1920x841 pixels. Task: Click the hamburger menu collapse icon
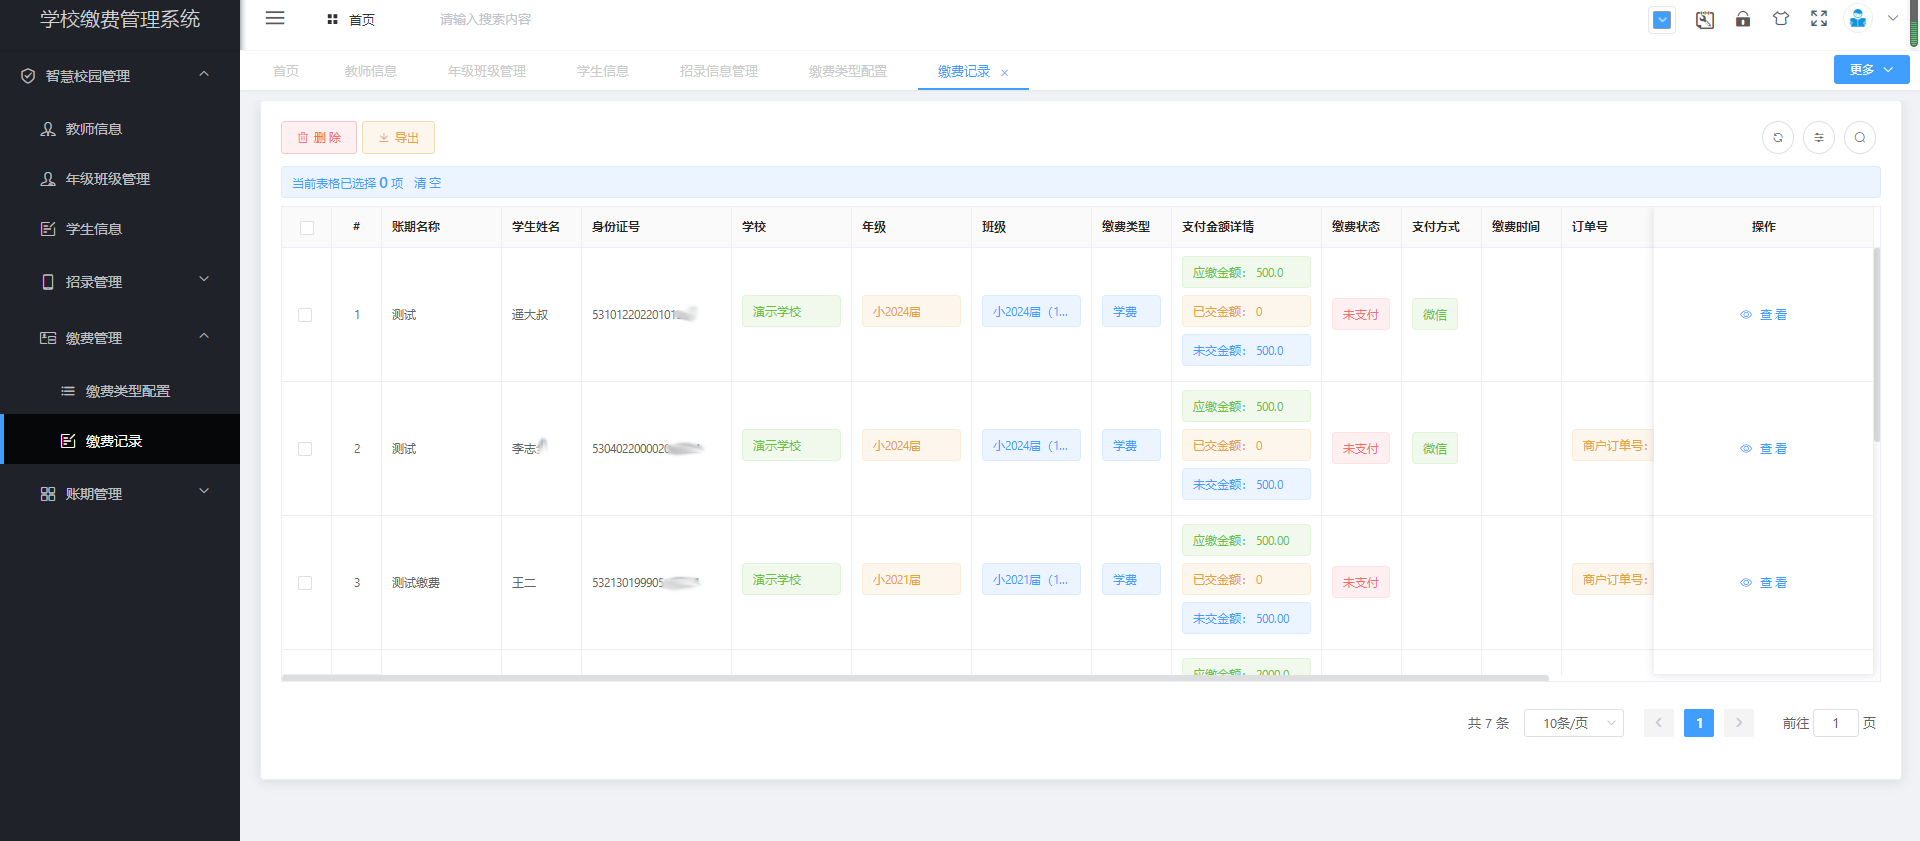pos(275,18)
